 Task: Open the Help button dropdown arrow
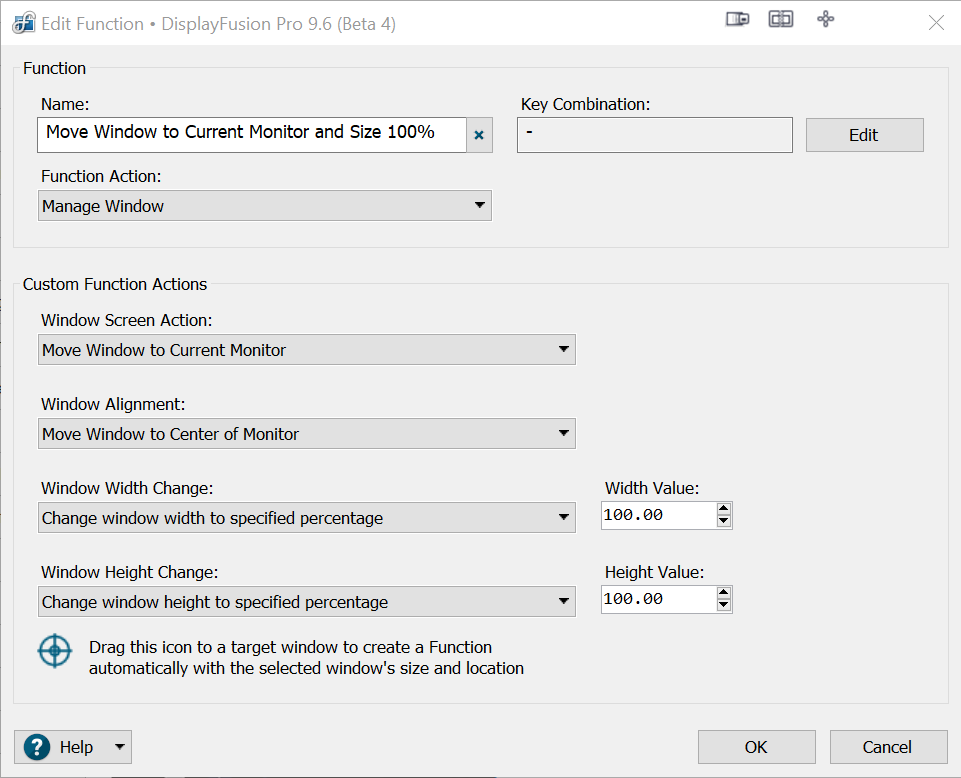[x=119, y=747]
